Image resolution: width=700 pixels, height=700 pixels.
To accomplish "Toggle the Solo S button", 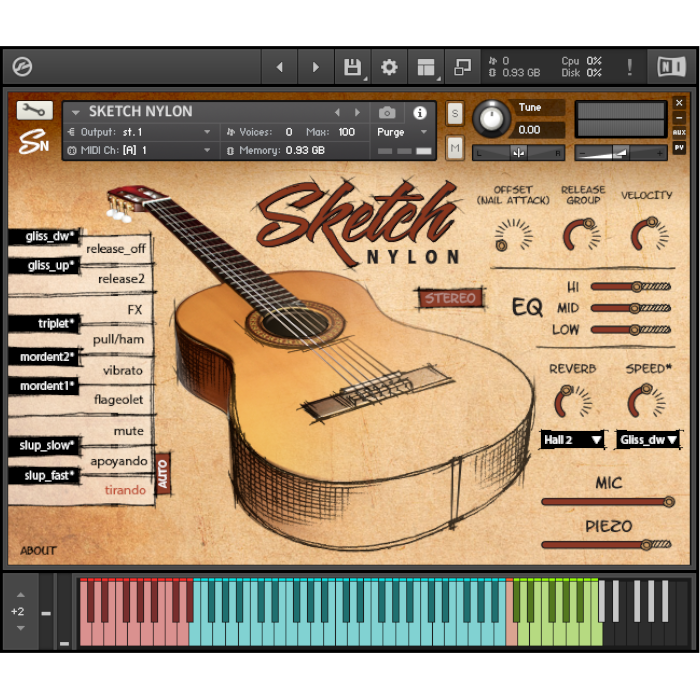I will 455,113.
